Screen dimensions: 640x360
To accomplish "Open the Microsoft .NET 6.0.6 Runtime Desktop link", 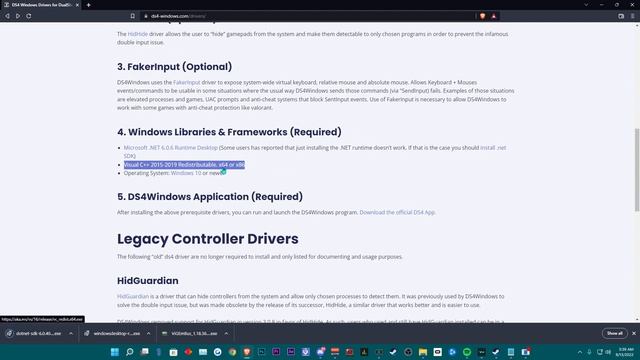I will tap(171, 147).
